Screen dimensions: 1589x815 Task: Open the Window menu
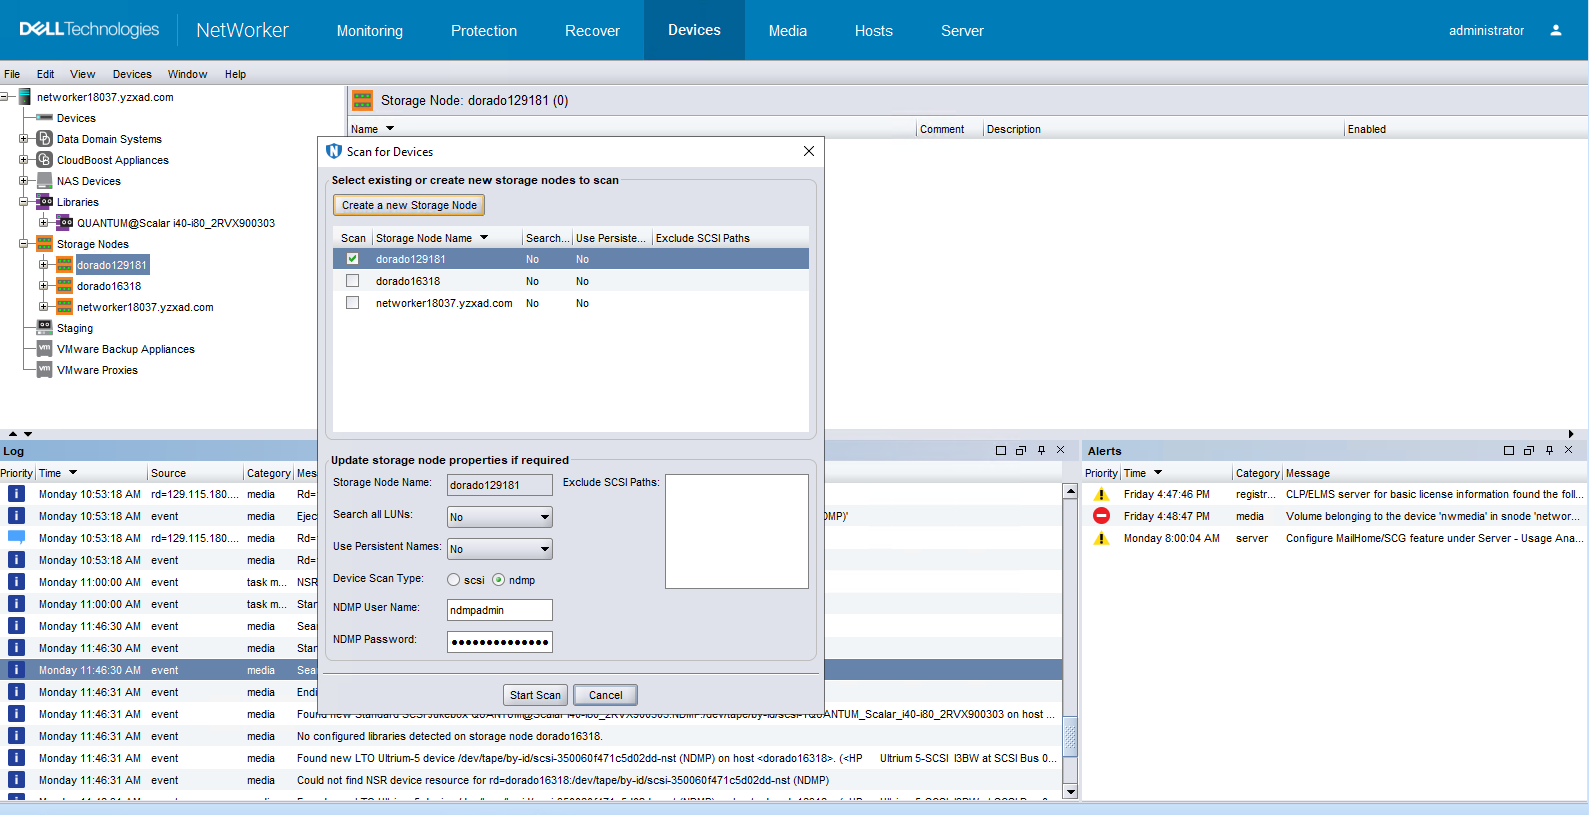point(187,74)
